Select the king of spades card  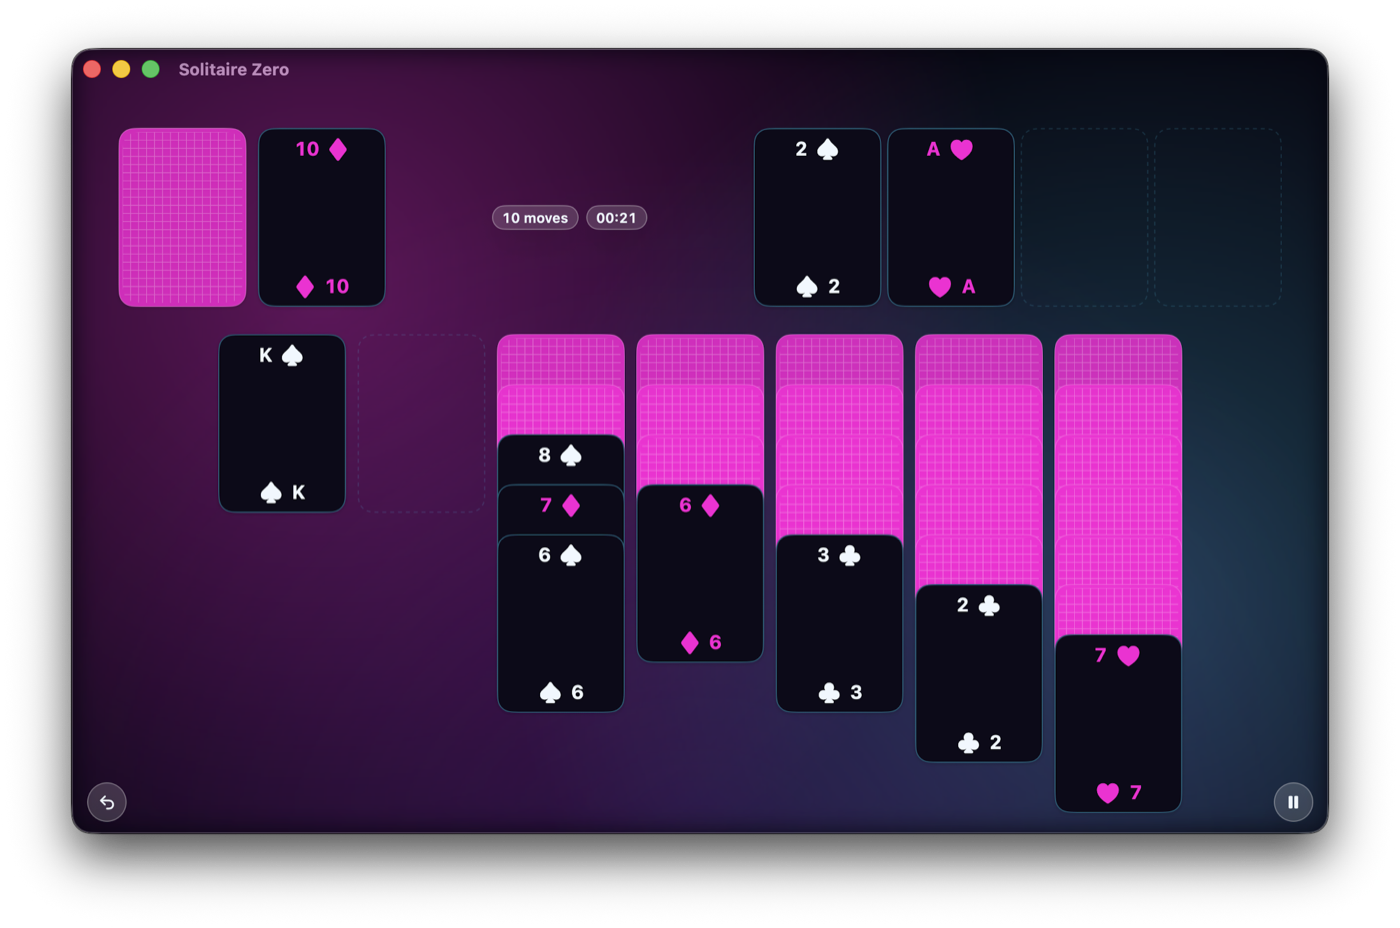coord(282,423)
